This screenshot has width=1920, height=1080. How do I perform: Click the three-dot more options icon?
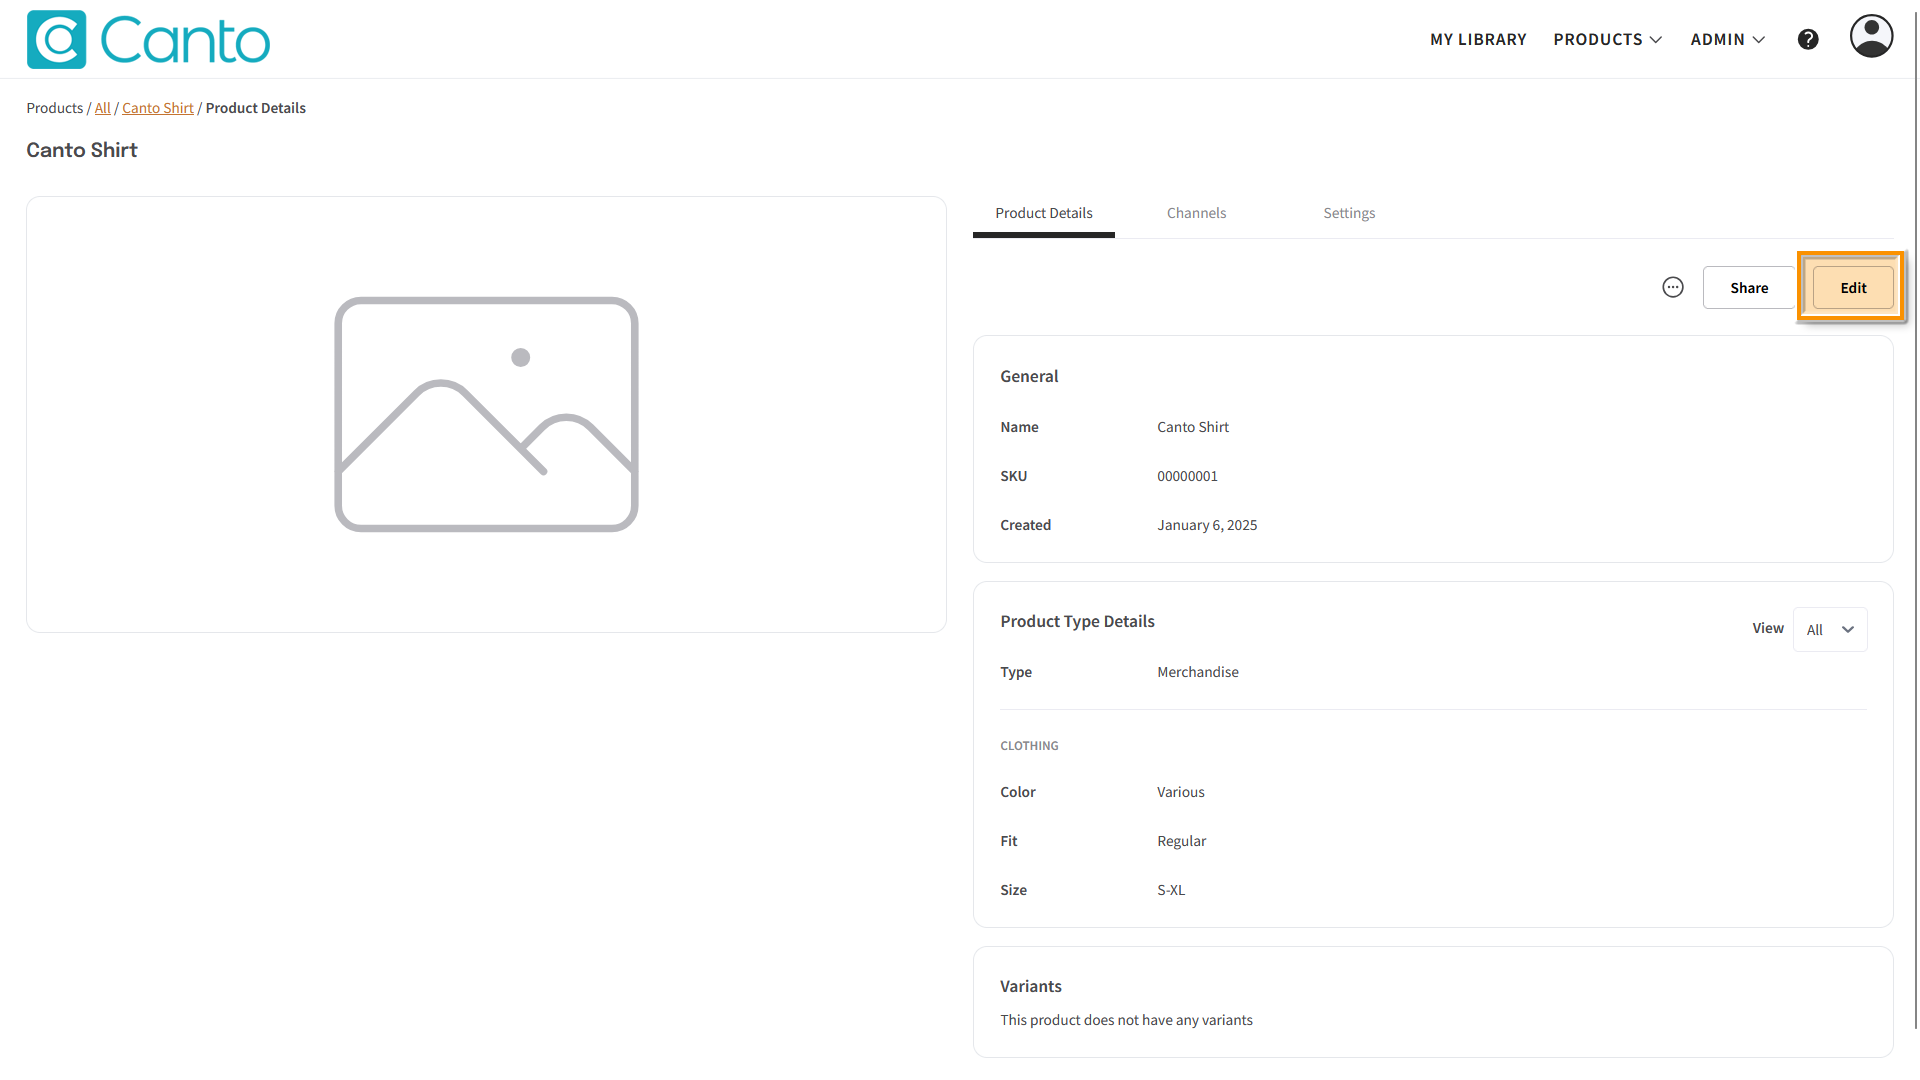click(x=1673, y=288)
